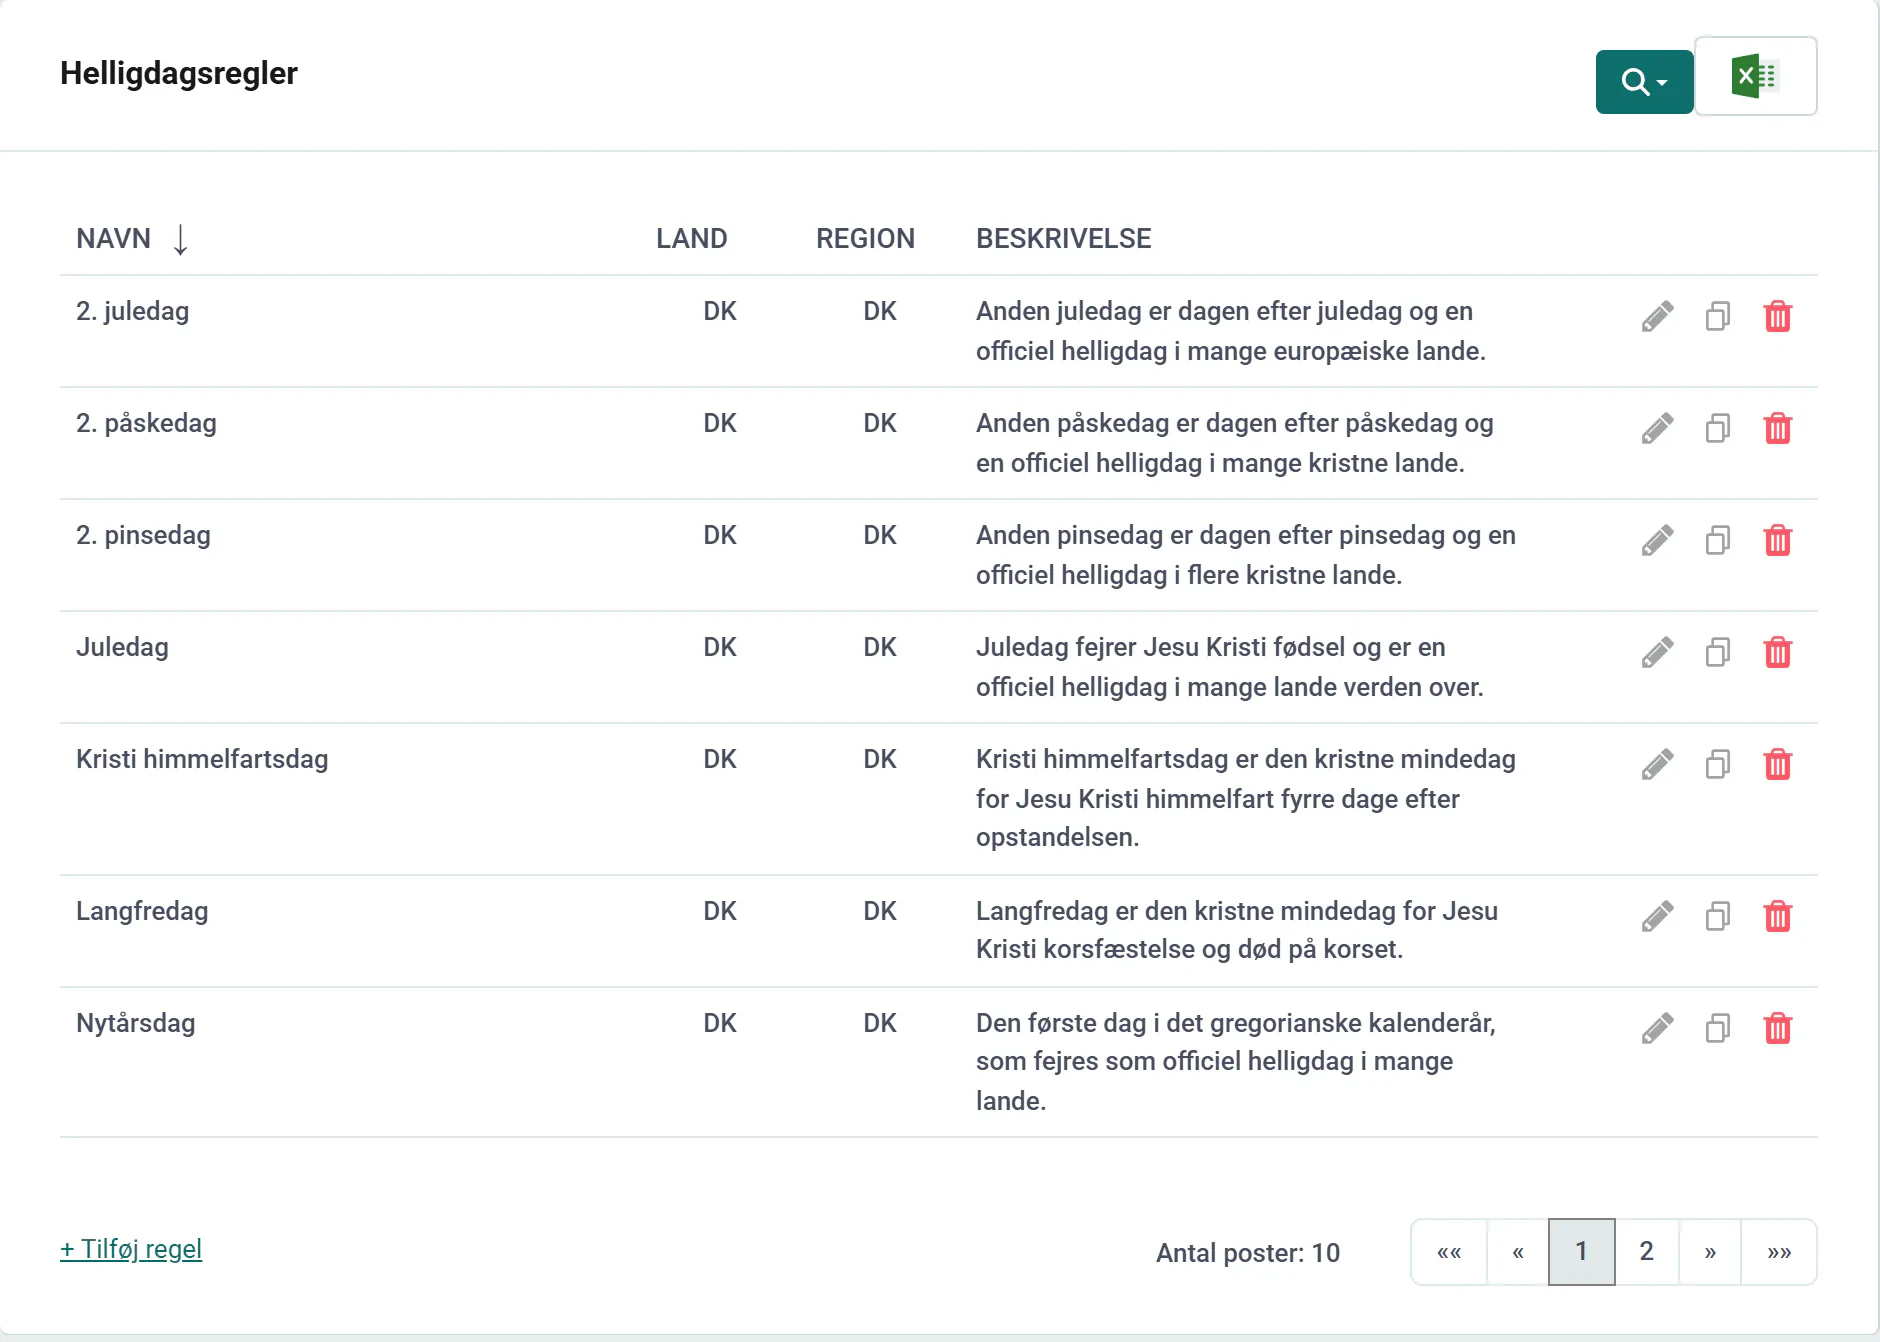Copy the Langfredag rule
Image resolution: width=1880 pixels, height=1342 pixels.
click(1718, 916)
